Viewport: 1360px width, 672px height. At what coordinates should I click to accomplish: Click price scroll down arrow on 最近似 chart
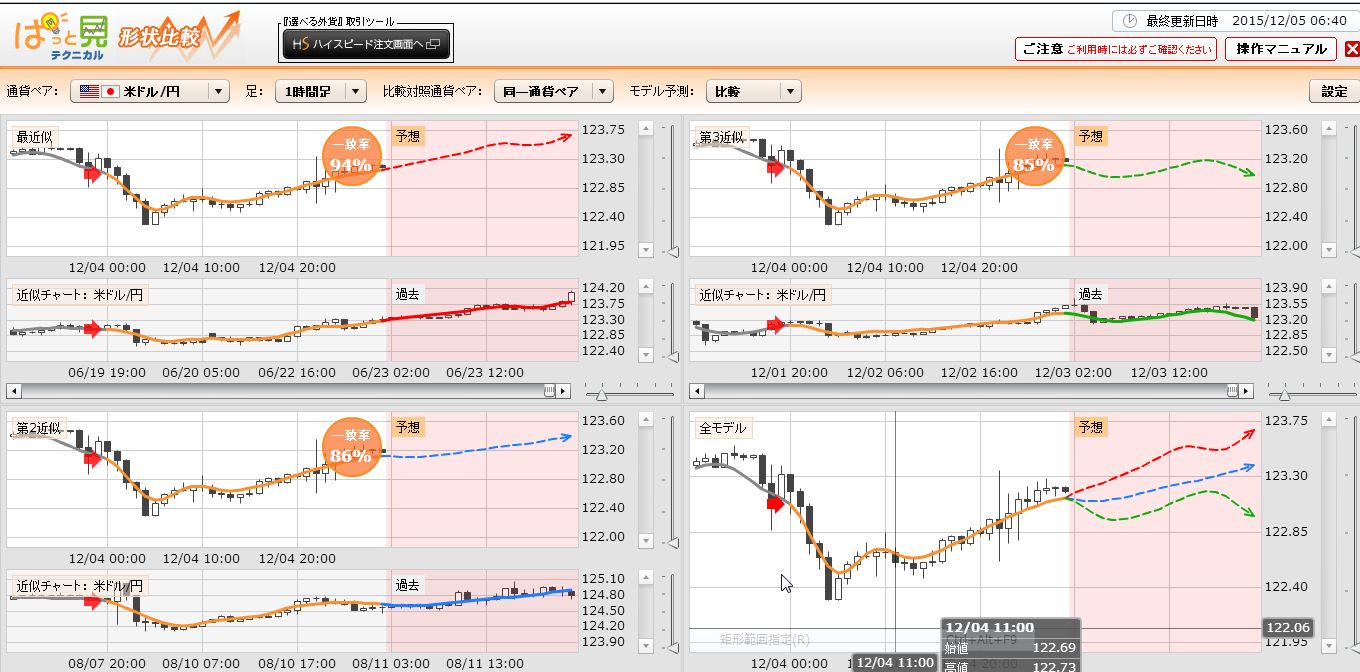pos(645,249)
